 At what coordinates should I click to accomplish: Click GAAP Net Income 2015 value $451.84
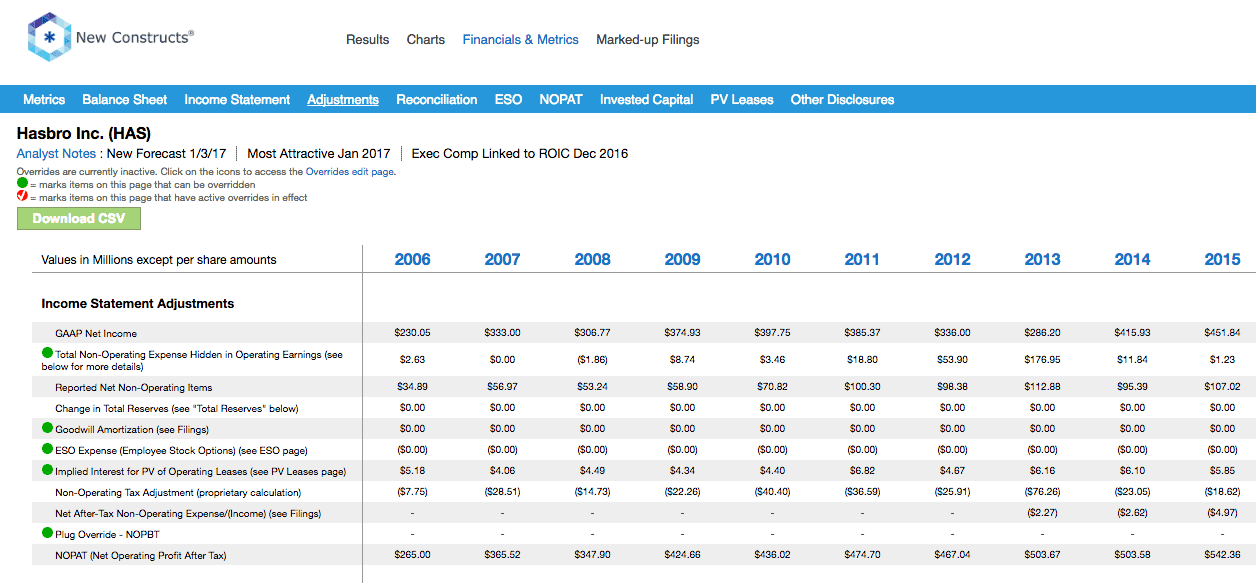coord(1222,333)
